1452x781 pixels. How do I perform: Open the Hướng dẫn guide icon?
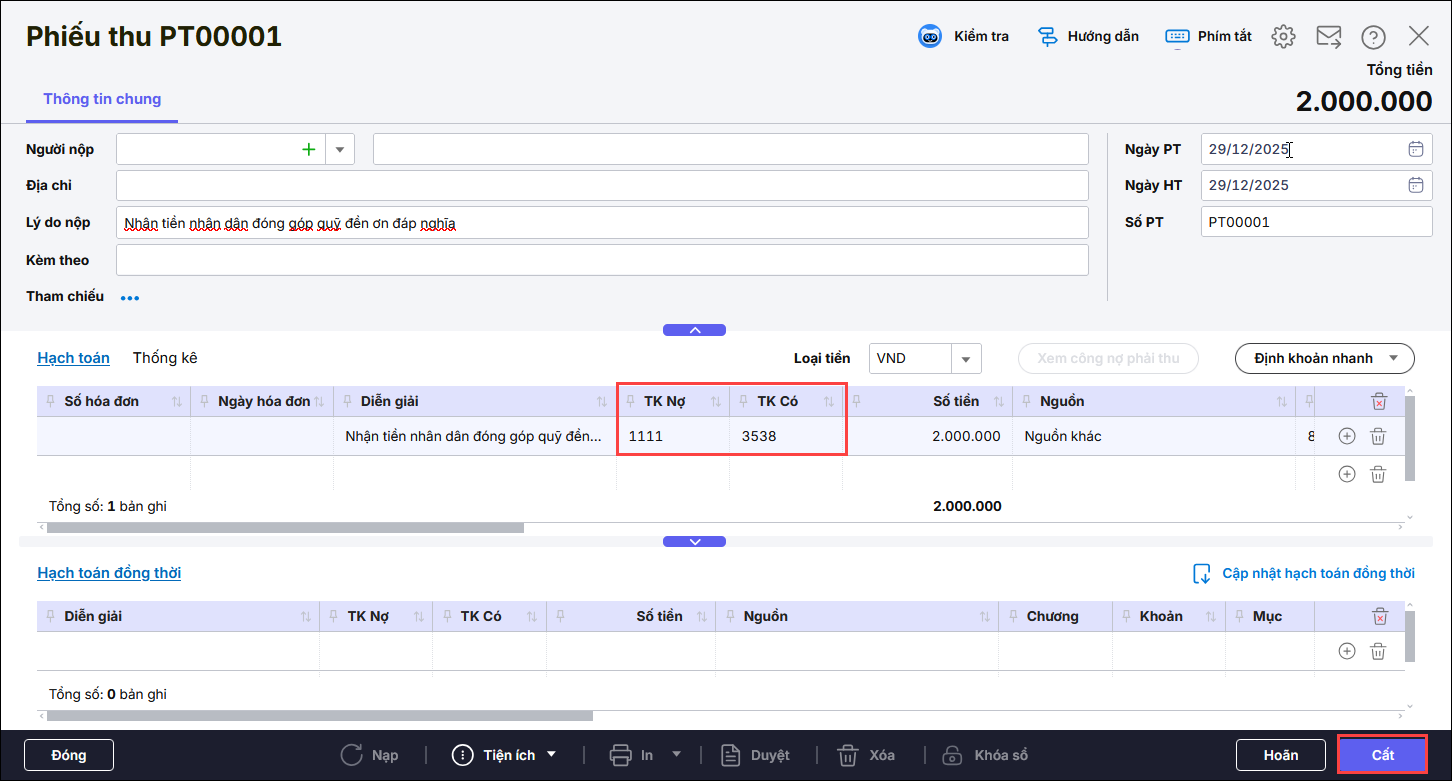click(1047, 36)
